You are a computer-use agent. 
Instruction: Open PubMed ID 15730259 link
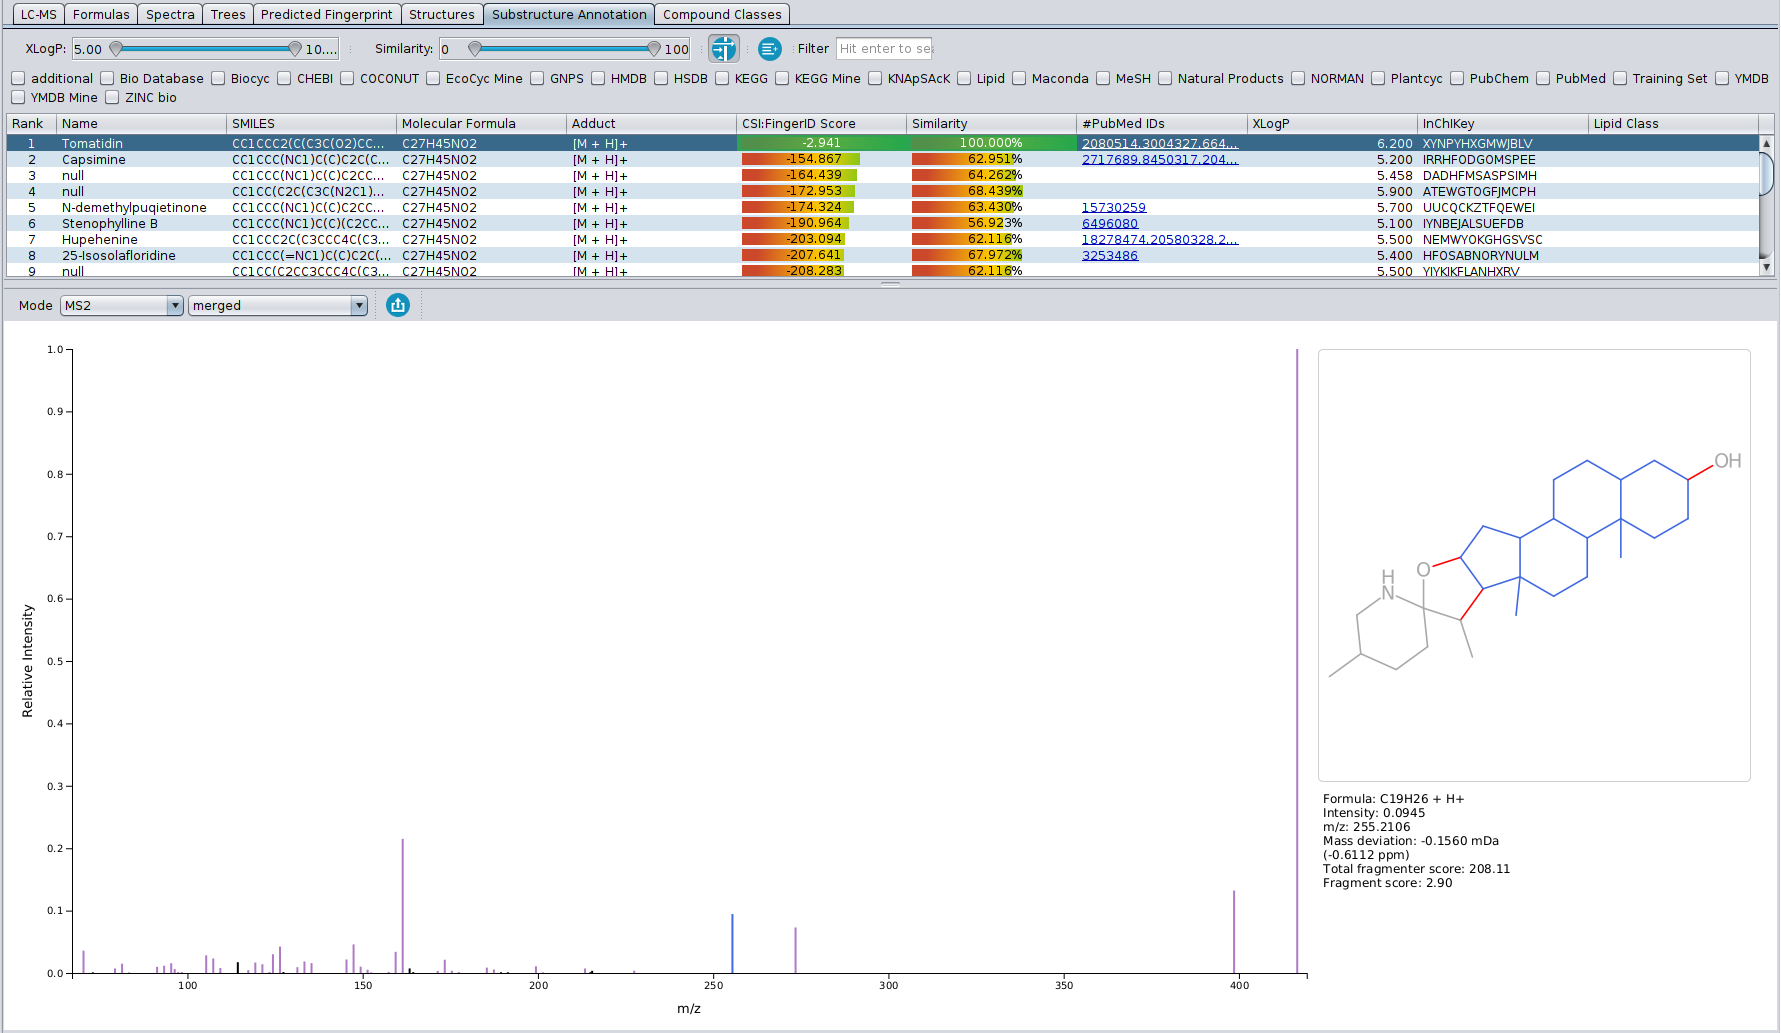[x=1114, y=208]
